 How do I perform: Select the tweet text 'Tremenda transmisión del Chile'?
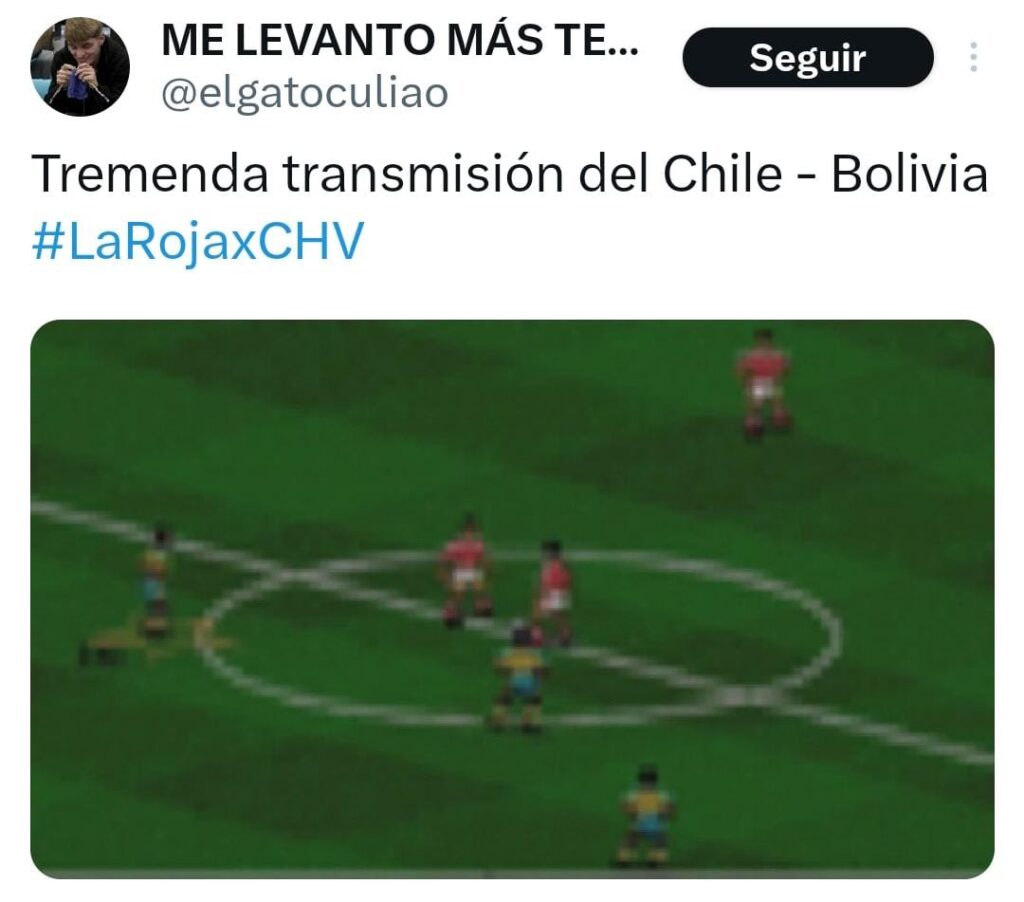pos(406,174)
